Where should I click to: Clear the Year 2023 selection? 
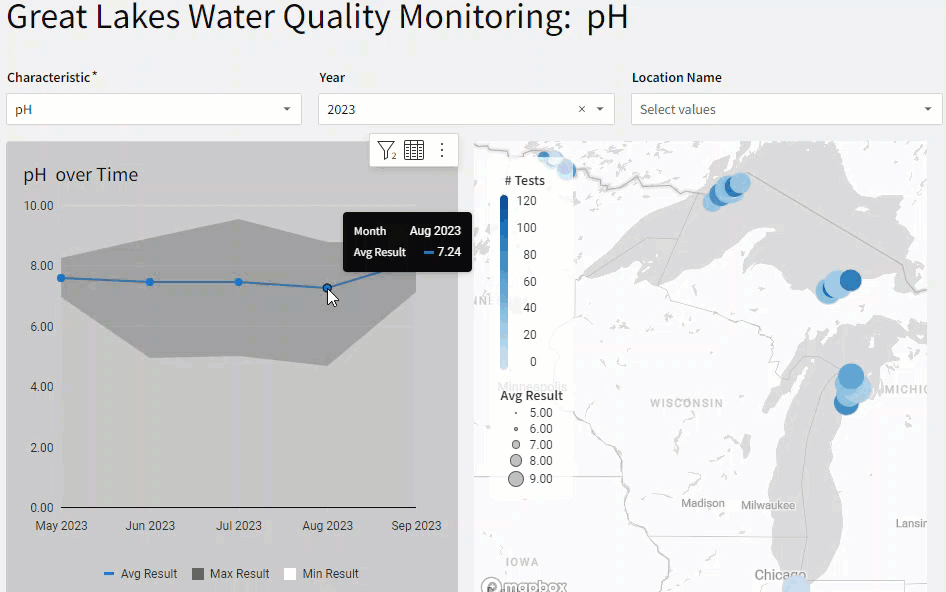click(582, 109)
